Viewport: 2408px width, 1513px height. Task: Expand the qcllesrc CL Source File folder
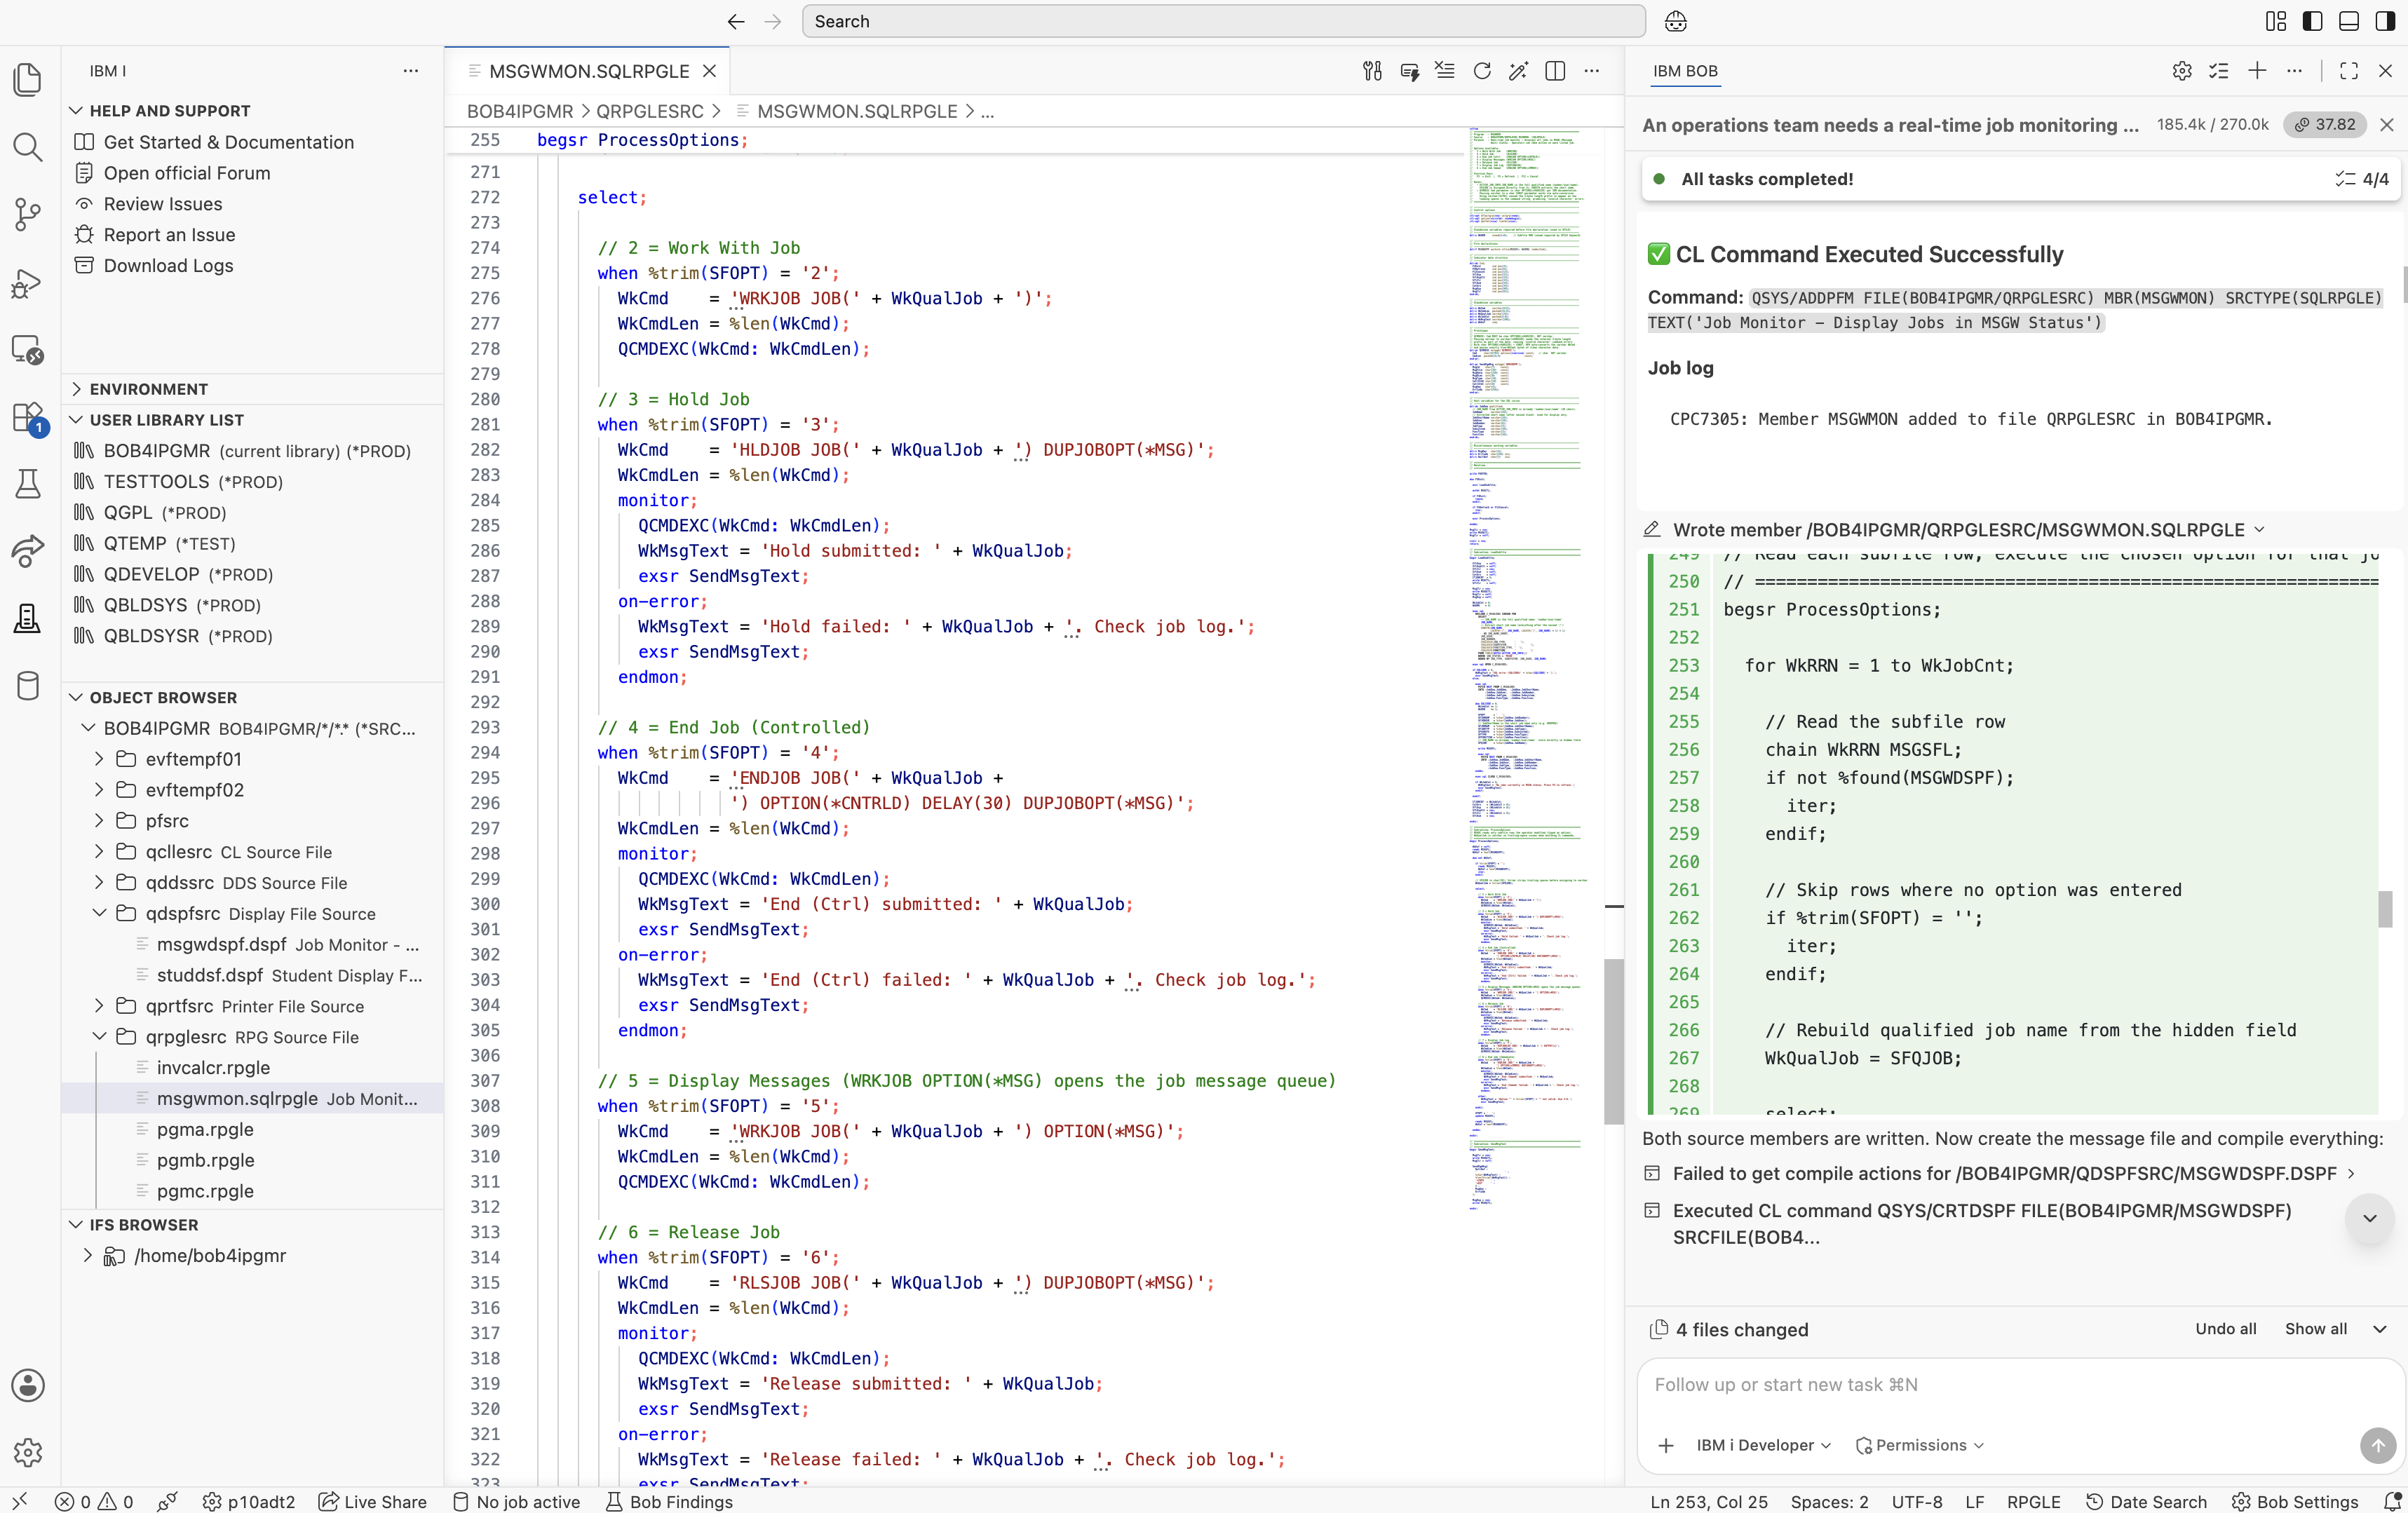pyautogui.click(x=99, y=852)
